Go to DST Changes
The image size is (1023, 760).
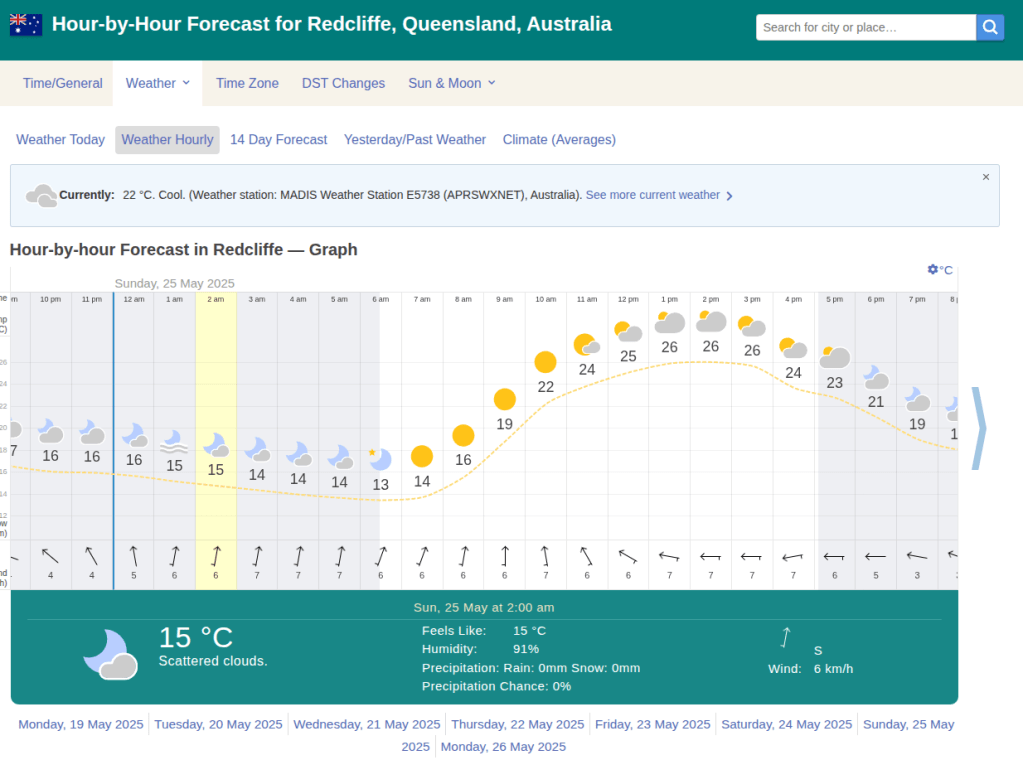point(343,83)
